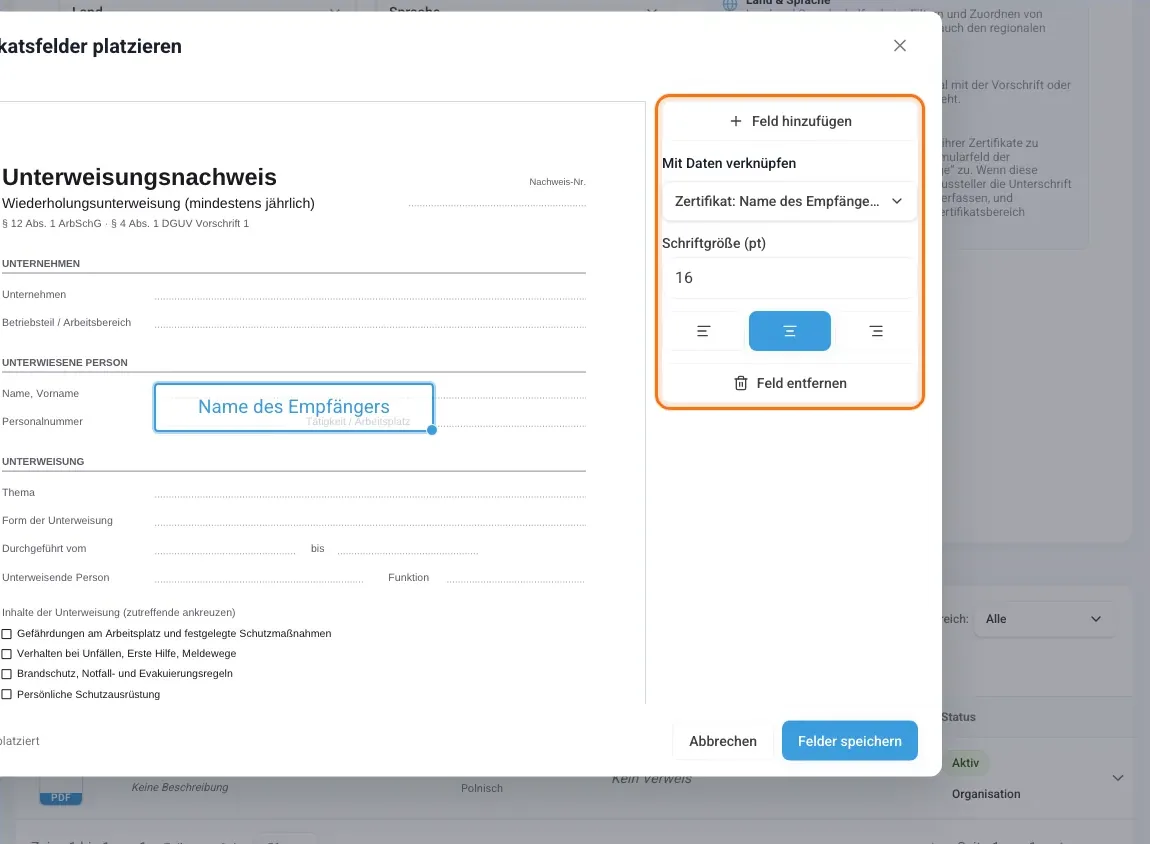1150x844 pixels.
Task: Check Verhalten bei Unfällen checkbox
Action: [x=7, y=653]
